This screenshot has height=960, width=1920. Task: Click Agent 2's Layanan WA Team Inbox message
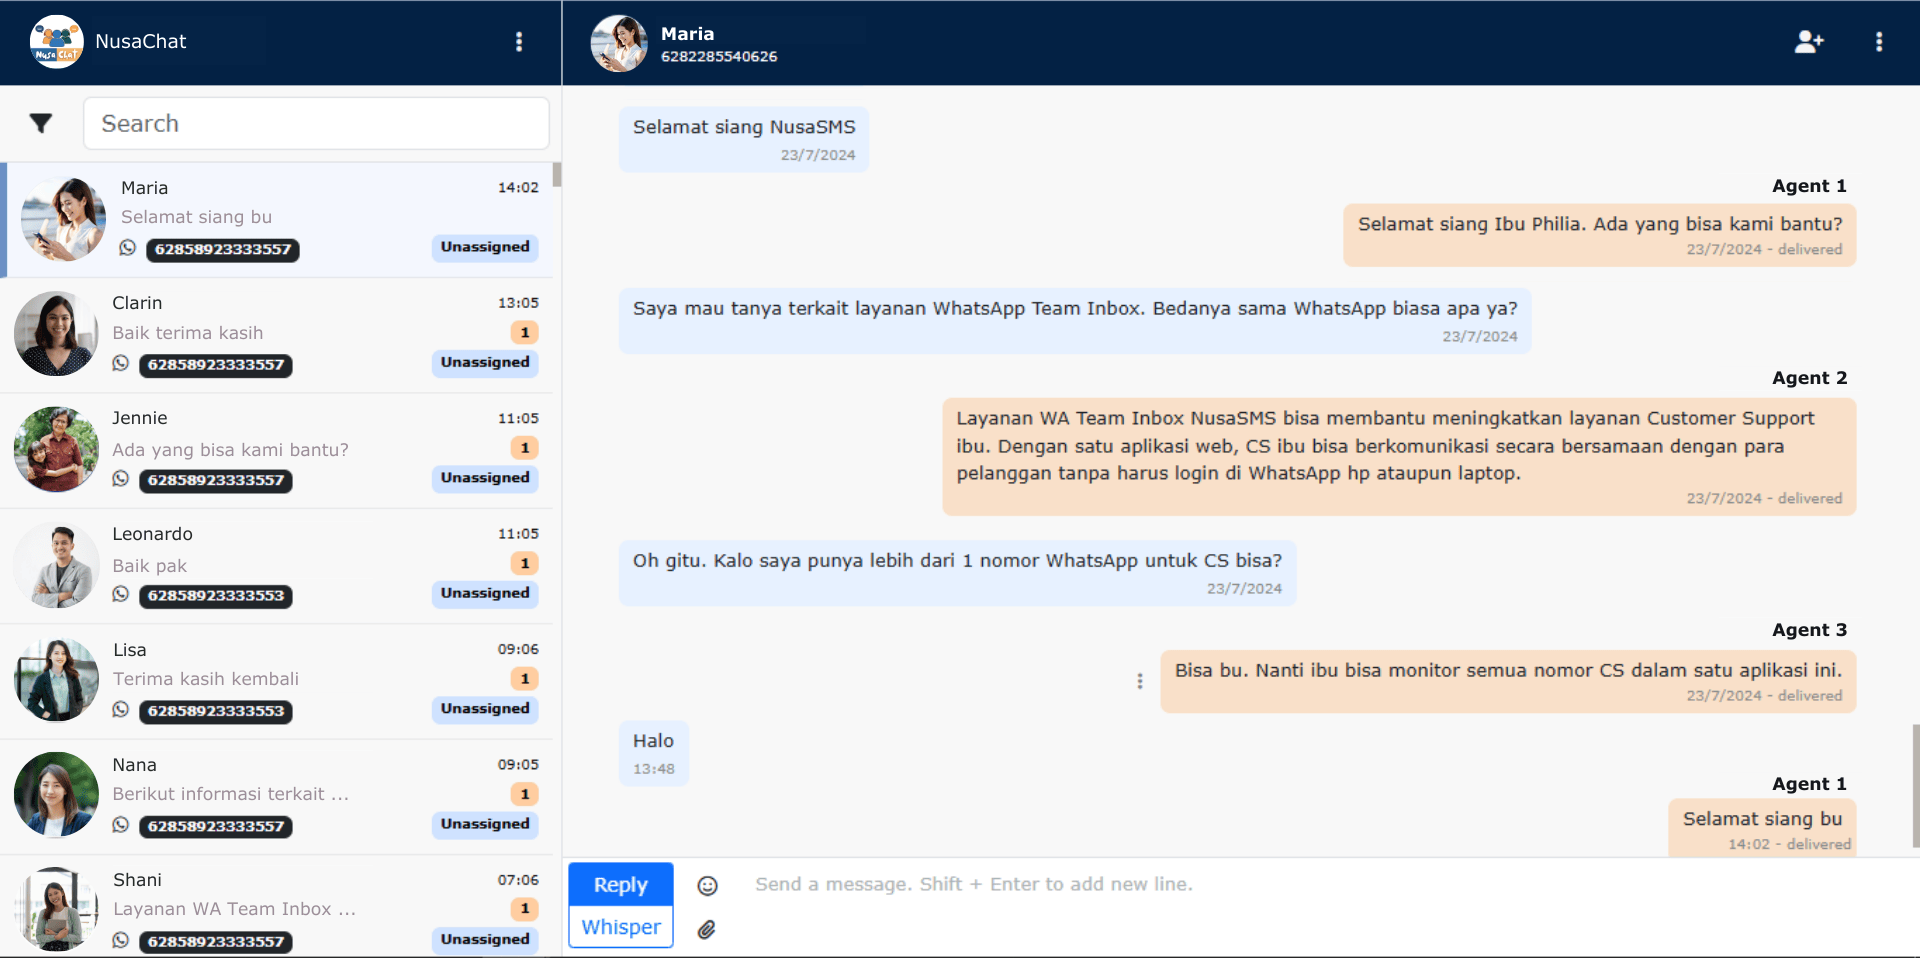coord(1399,457)
